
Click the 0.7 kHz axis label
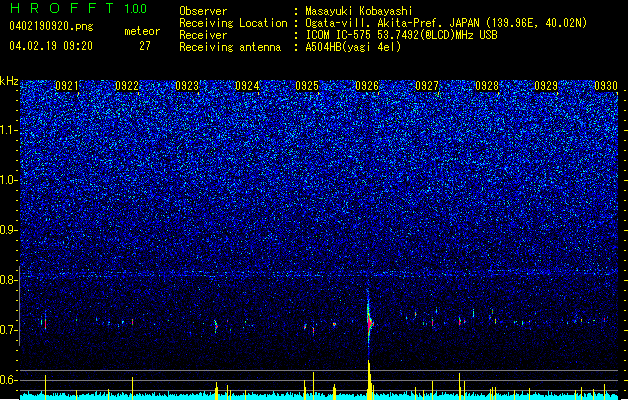[x=9, y=330]
